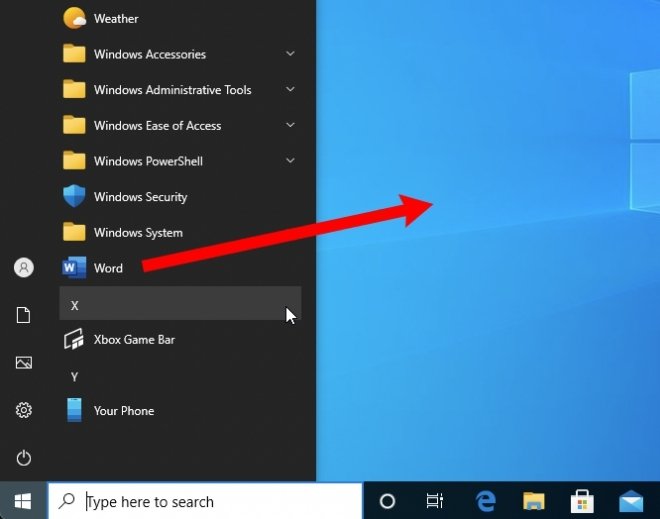The width and height of the screenshot is (660, 519).
Task: Select the Your Phone text label
Action: (124, 411)
